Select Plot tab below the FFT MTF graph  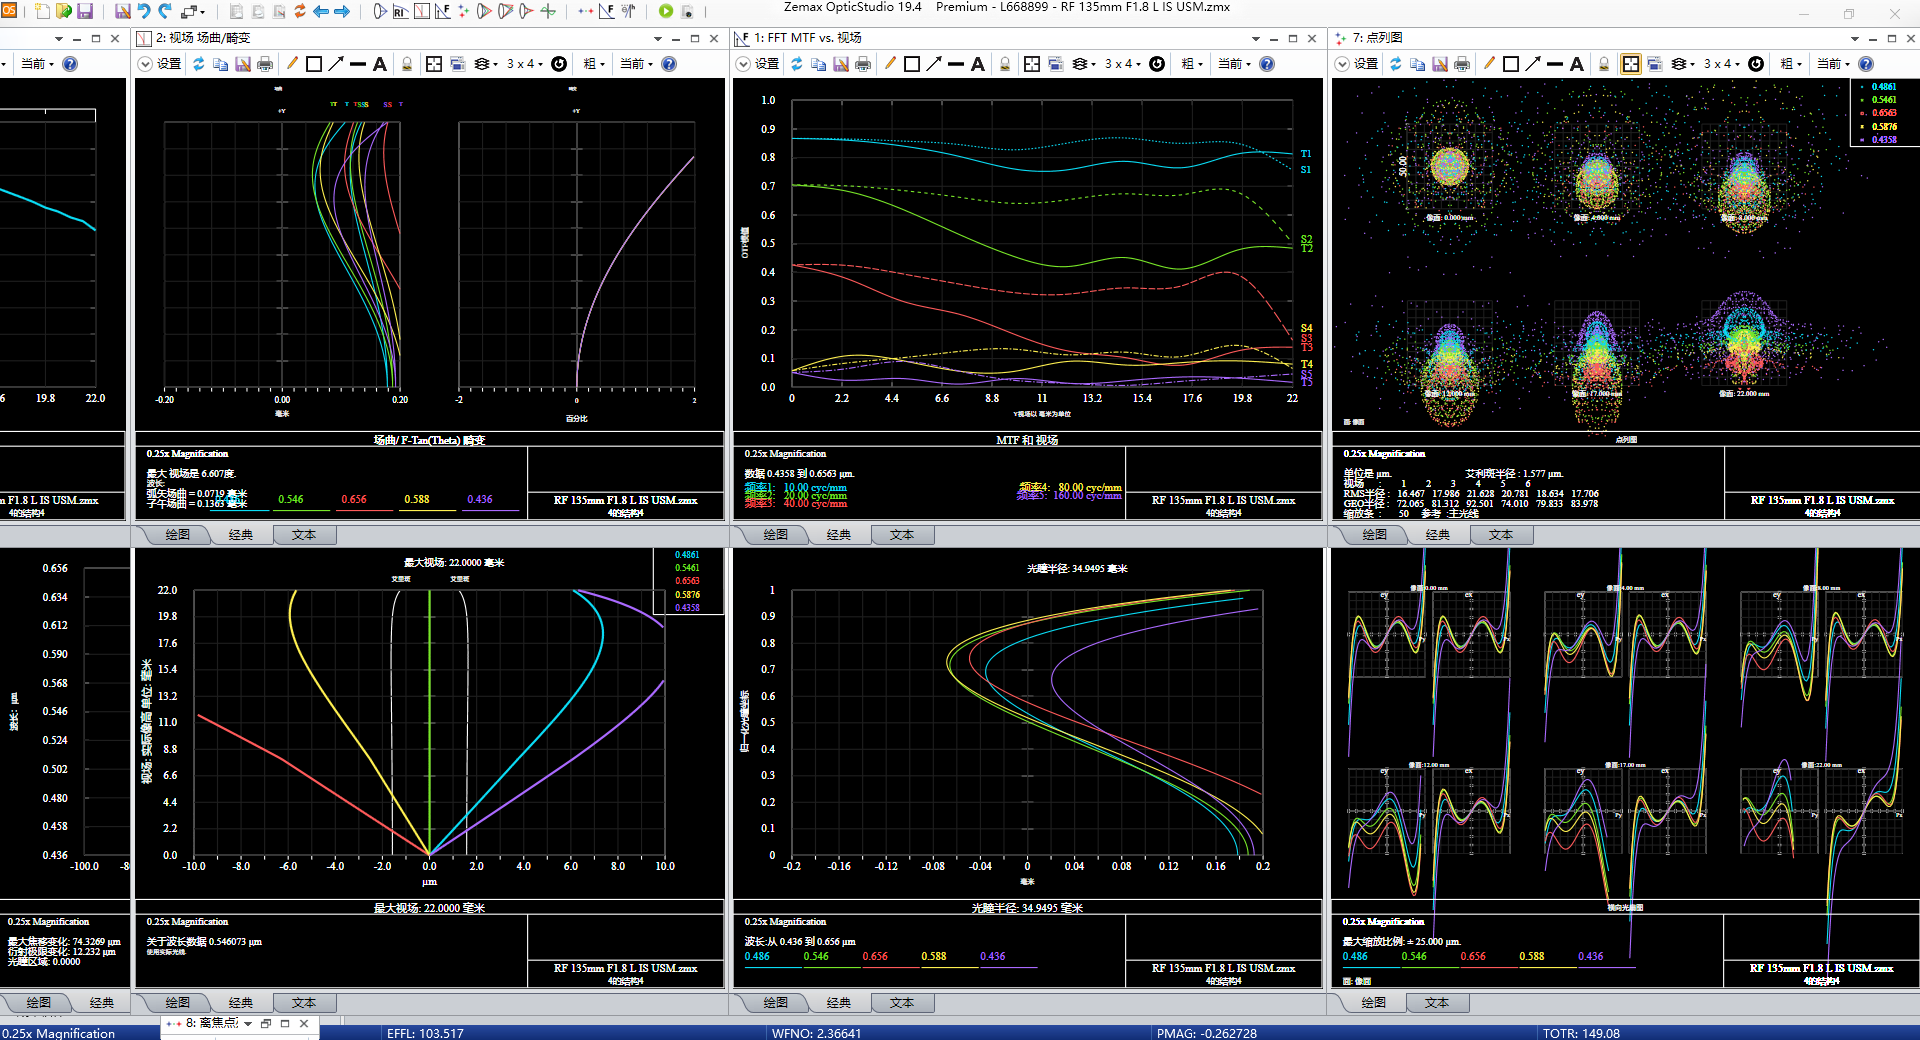(776, 535)
